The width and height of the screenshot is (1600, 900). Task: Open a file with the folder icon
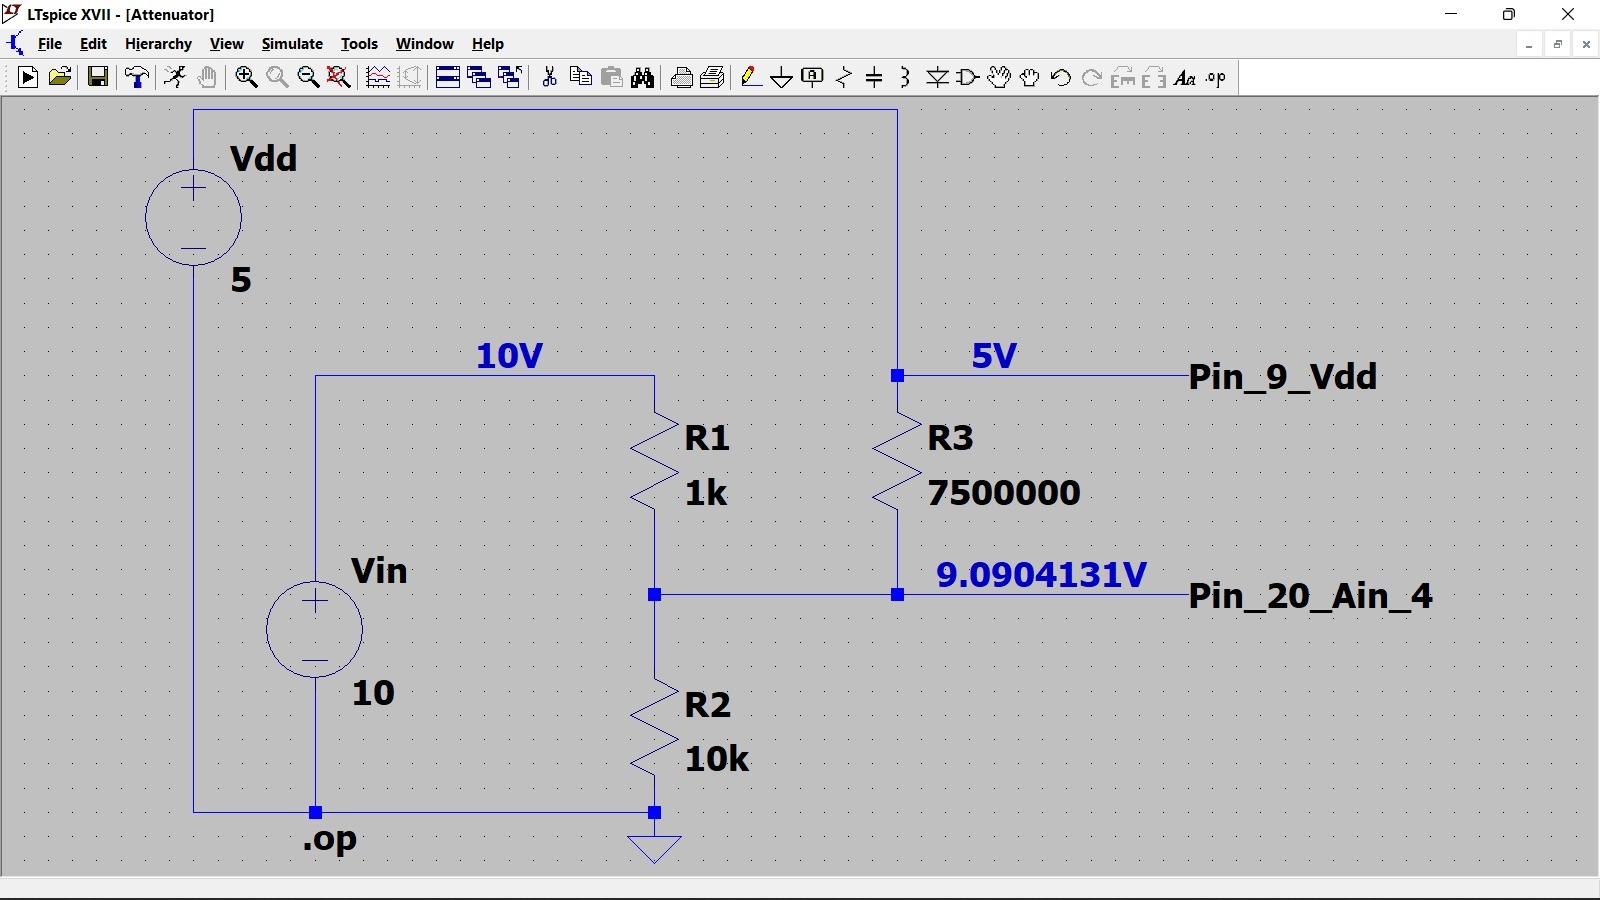60,78
